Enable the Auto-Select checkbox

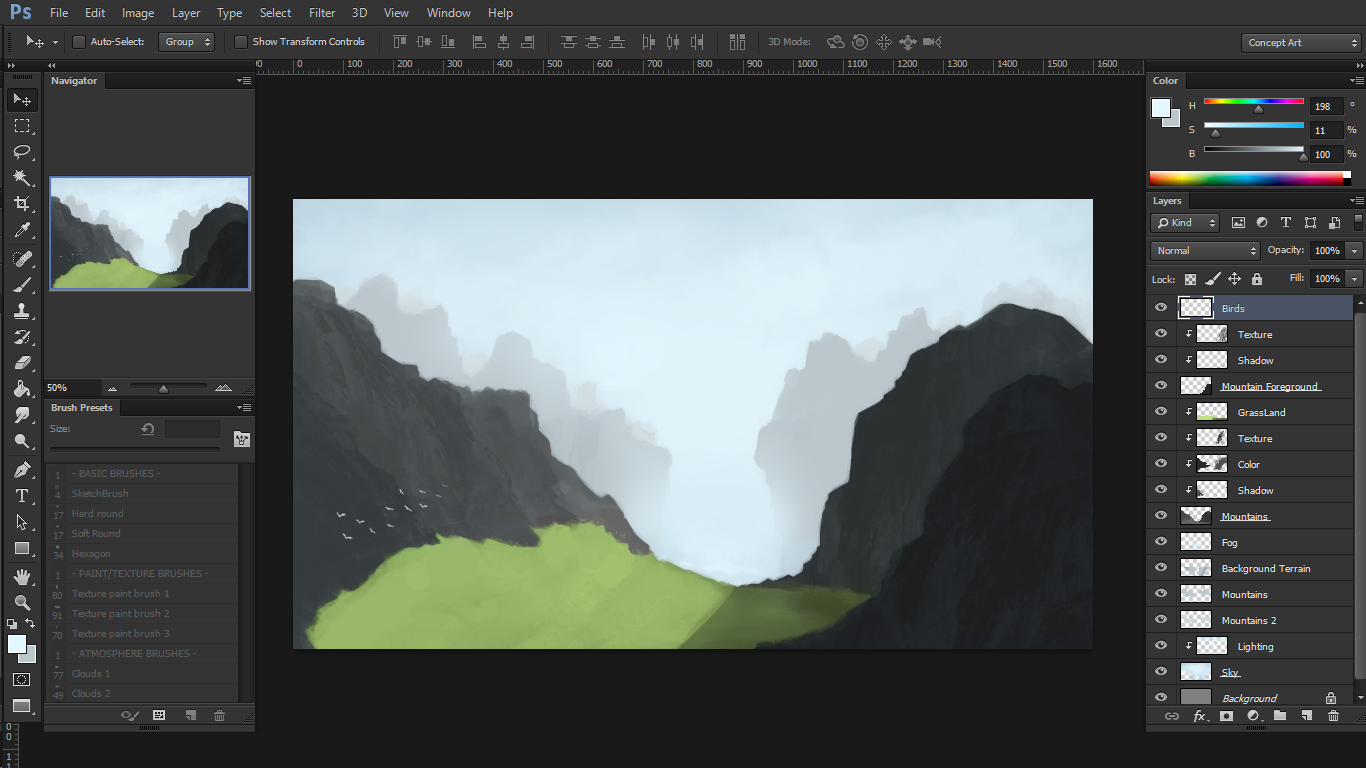click(x=79, y=42)
